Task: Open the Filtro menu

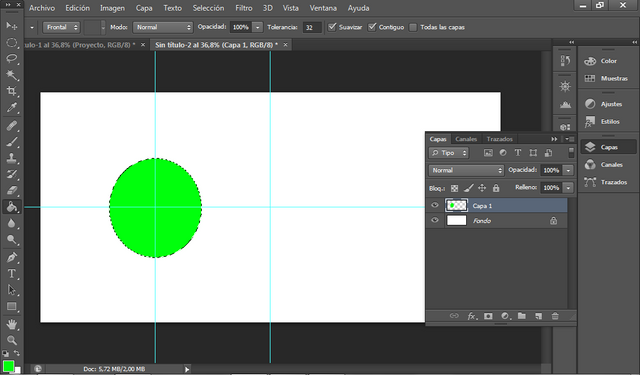Action: point(244,8)
